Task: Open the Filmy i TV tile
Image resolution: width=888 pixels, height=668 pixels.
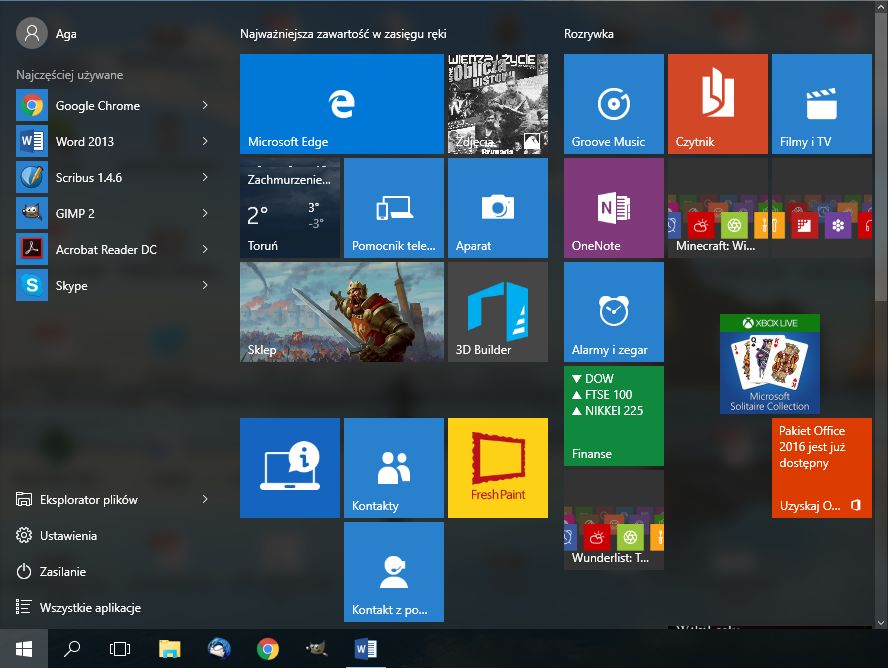Action: 821,103
